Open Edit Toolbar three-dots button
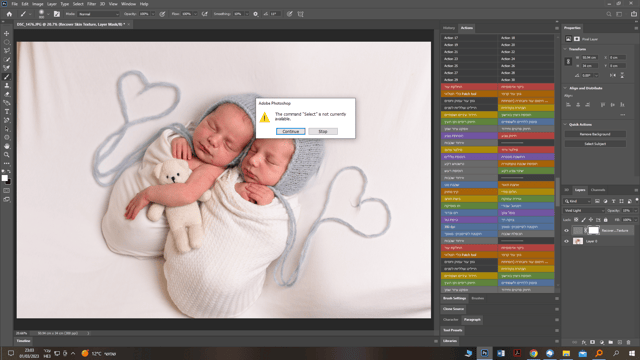Viewport: 640px width, 360px height. 7,163
